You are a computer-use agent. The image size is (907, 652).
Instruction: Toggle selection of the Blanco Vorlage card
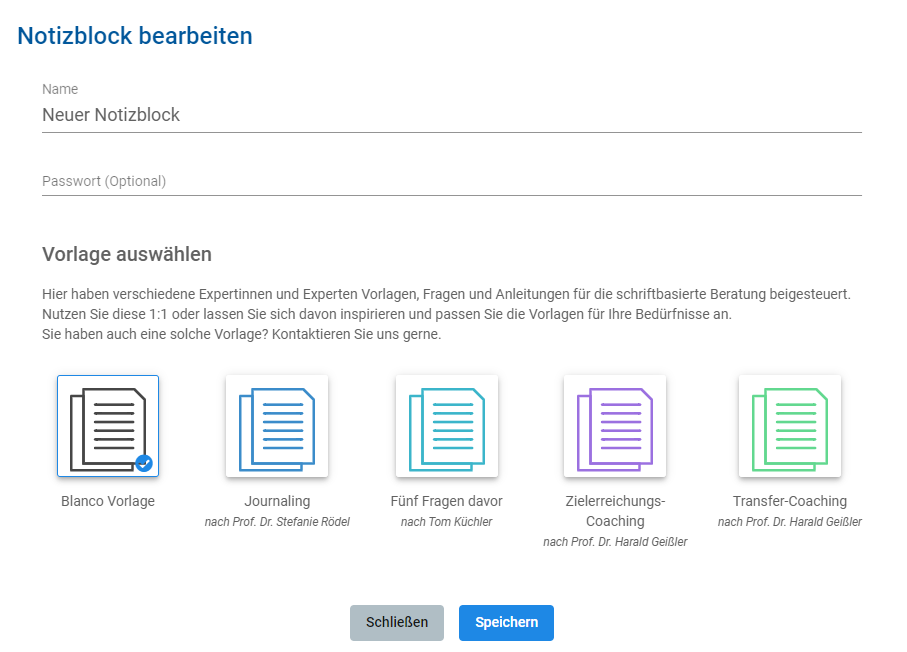click(x=107, y=426)
